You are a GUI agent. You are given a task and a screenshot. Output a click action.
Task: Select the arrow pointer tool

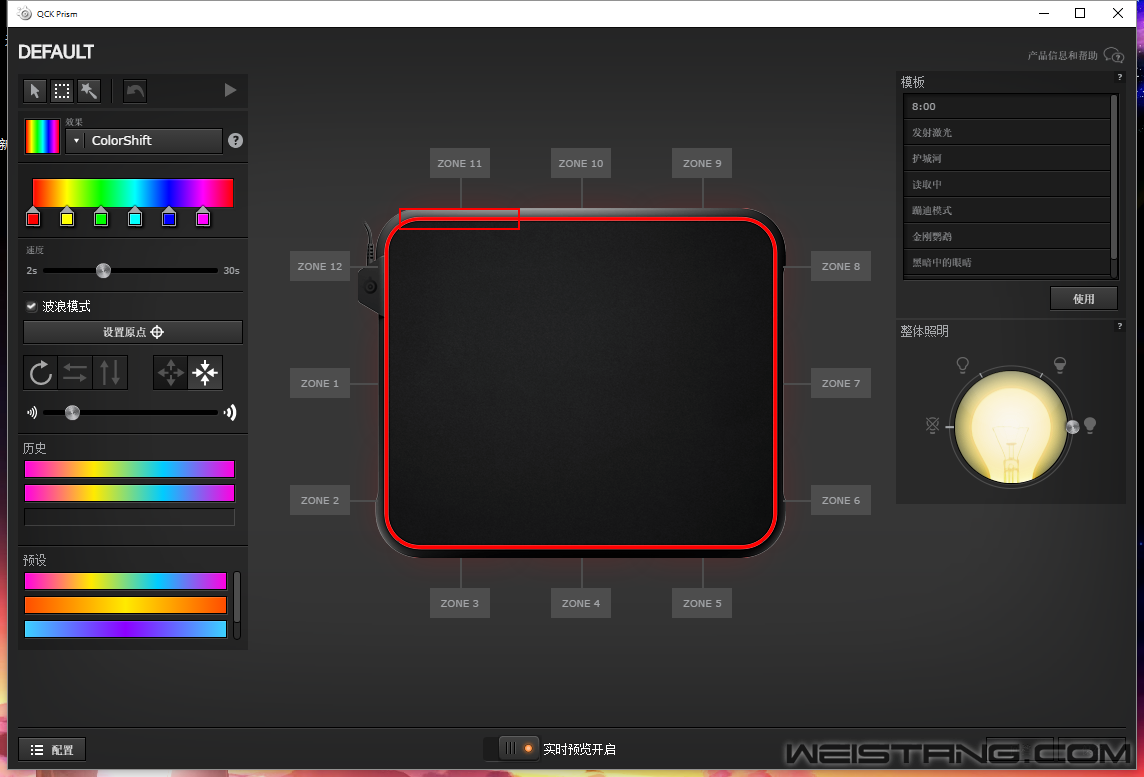34,91
